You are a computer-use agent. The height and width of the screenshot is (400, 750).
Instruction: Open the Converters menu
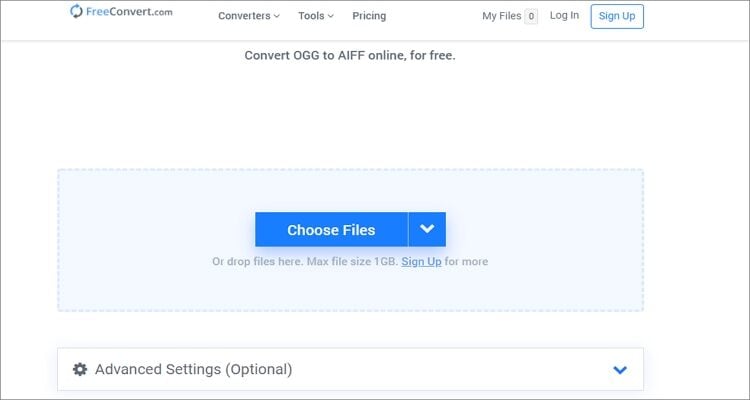pyautogui.click(x=243, y=16)
